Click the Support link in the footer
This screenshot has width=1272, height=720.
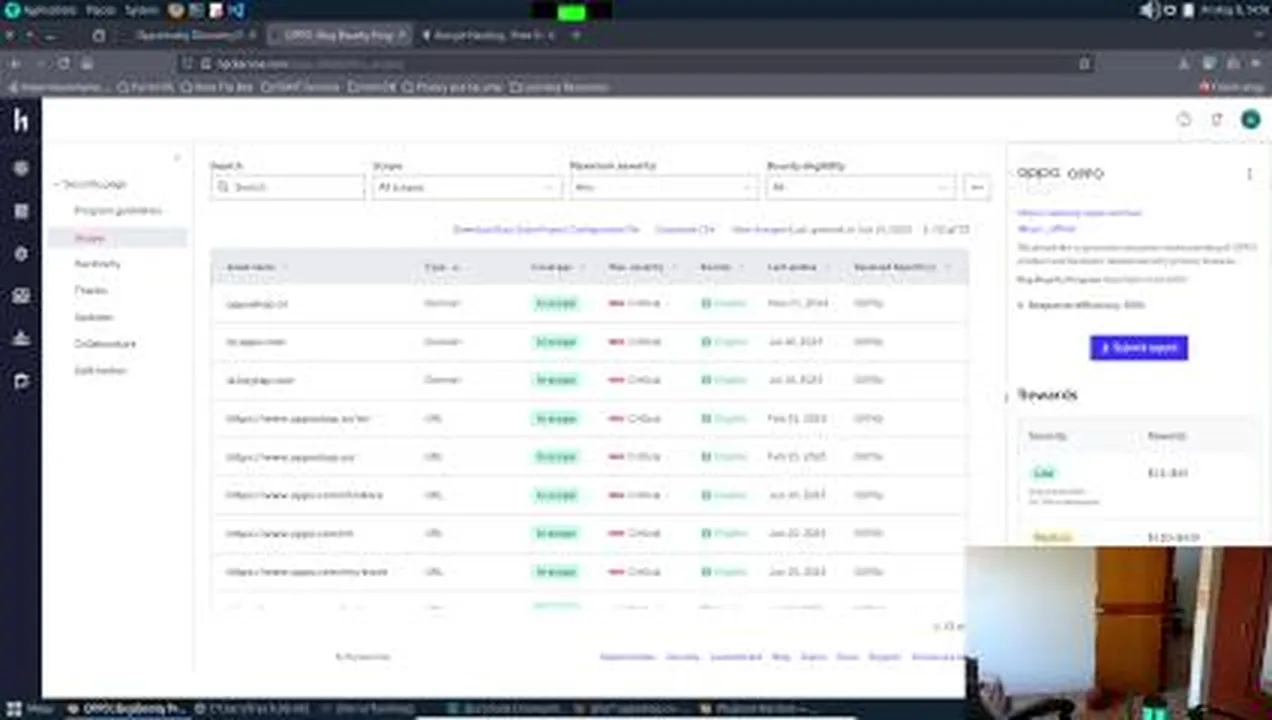[x=884, y=657]
